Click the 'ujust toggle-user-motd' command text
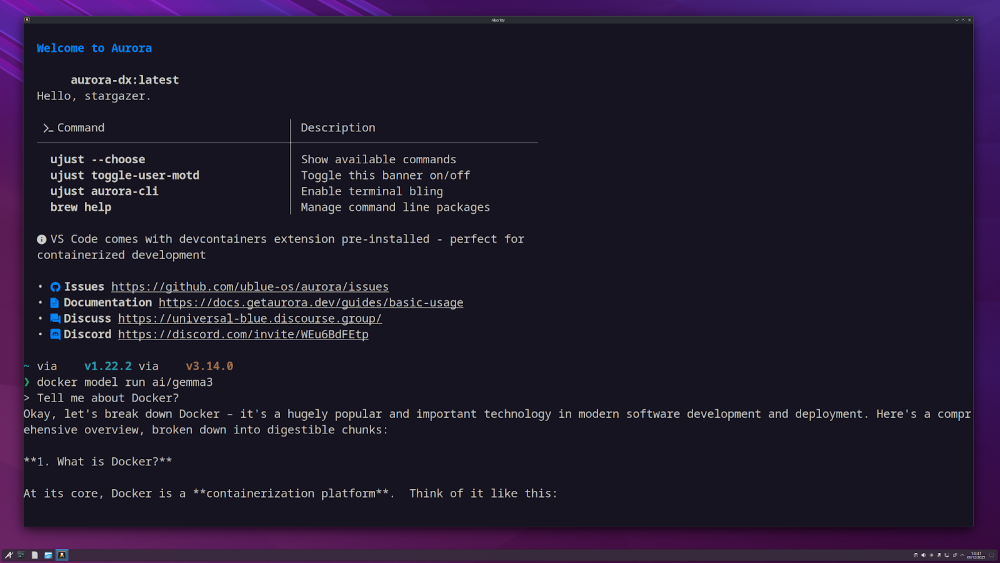1000x563 pixels. 124,176
